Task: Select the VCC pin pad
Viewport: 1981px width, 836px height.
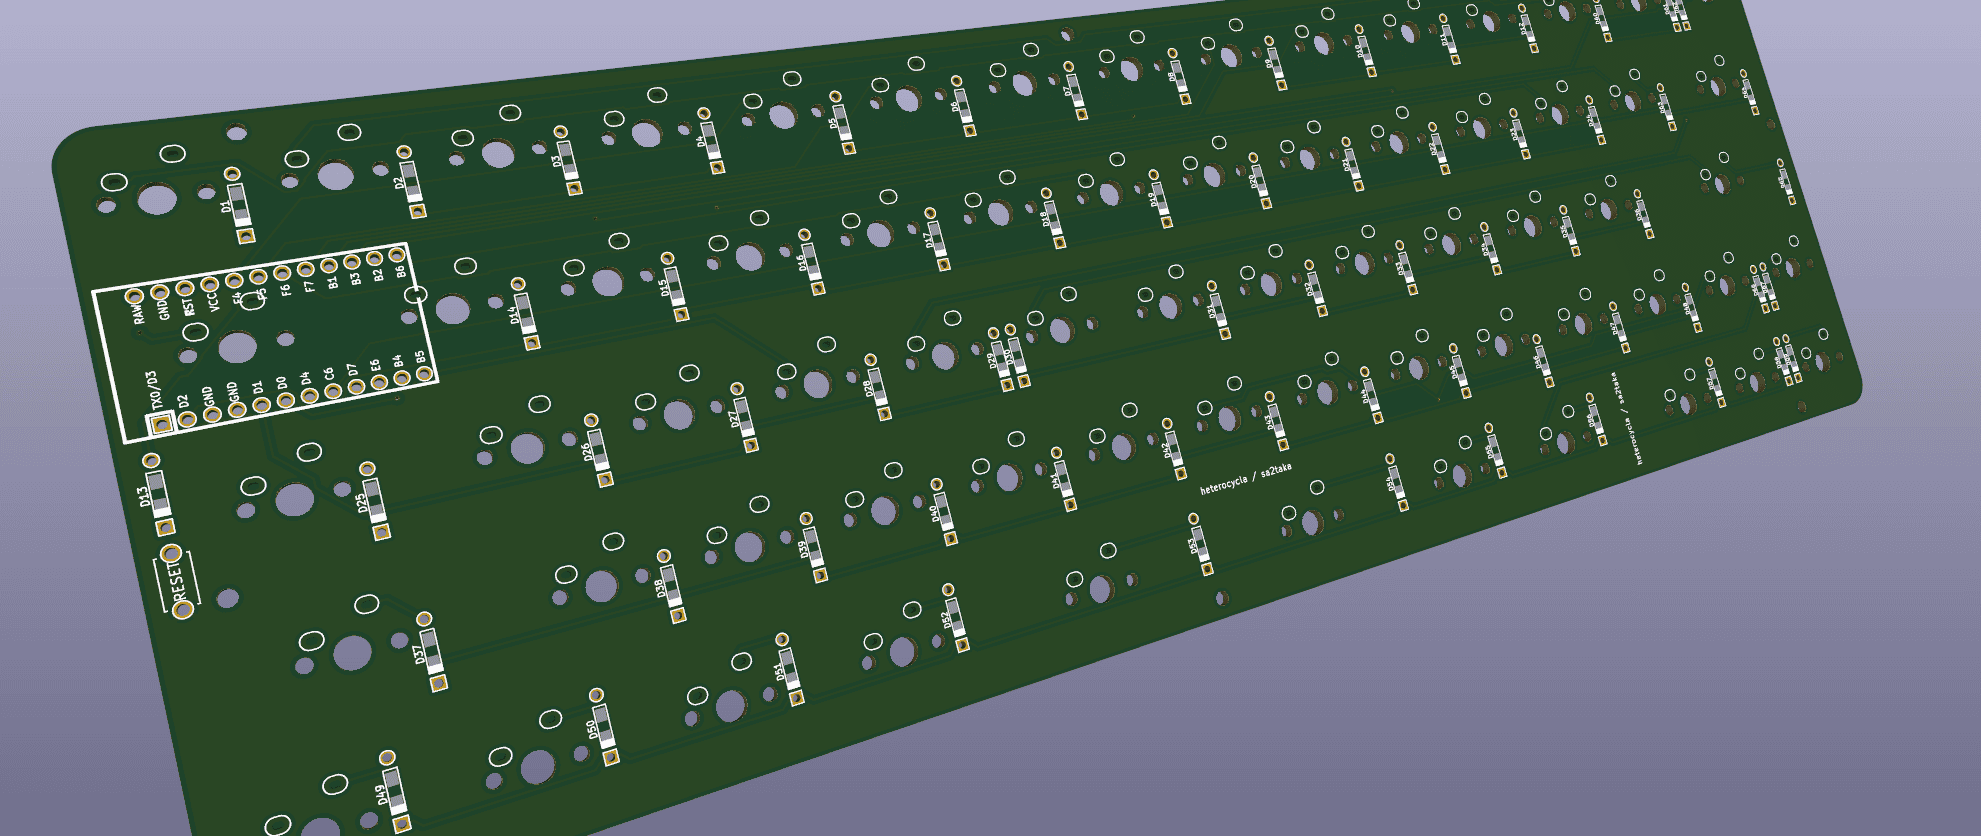Action: tap(209, 285)
